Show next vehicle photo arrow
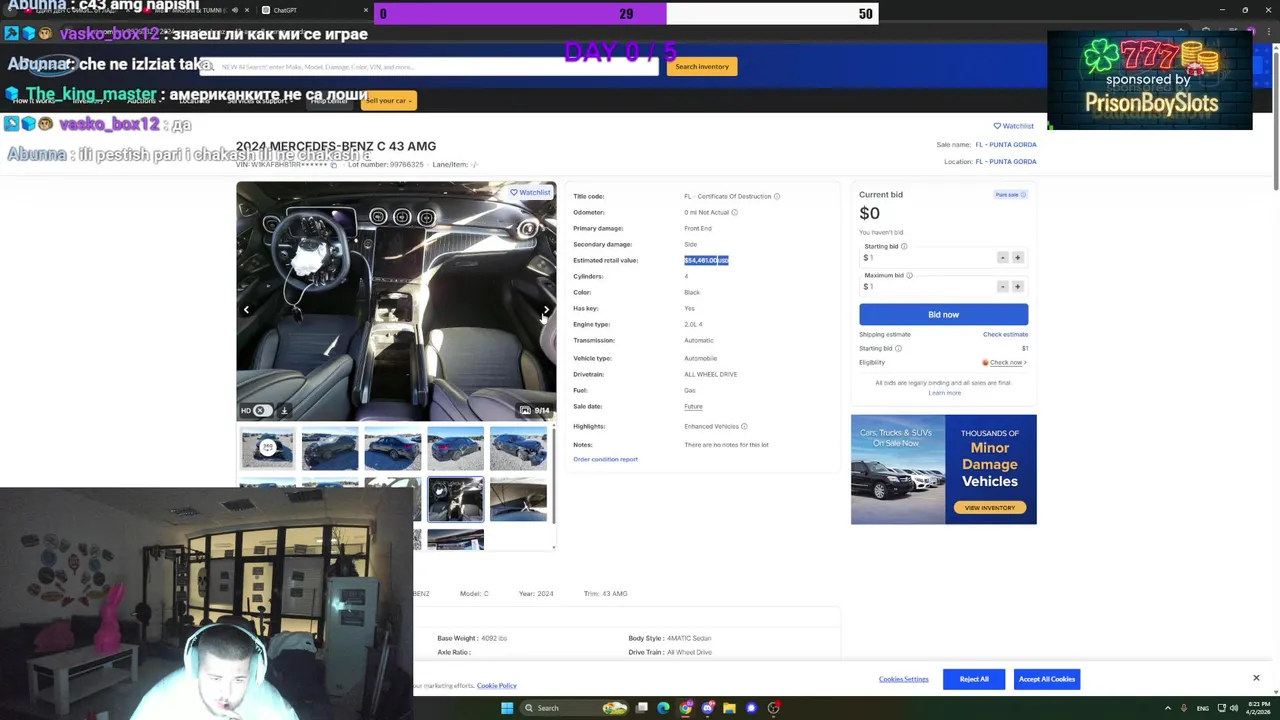The width and height of the screenshot is (1280, 720). [x=546, y=310]
